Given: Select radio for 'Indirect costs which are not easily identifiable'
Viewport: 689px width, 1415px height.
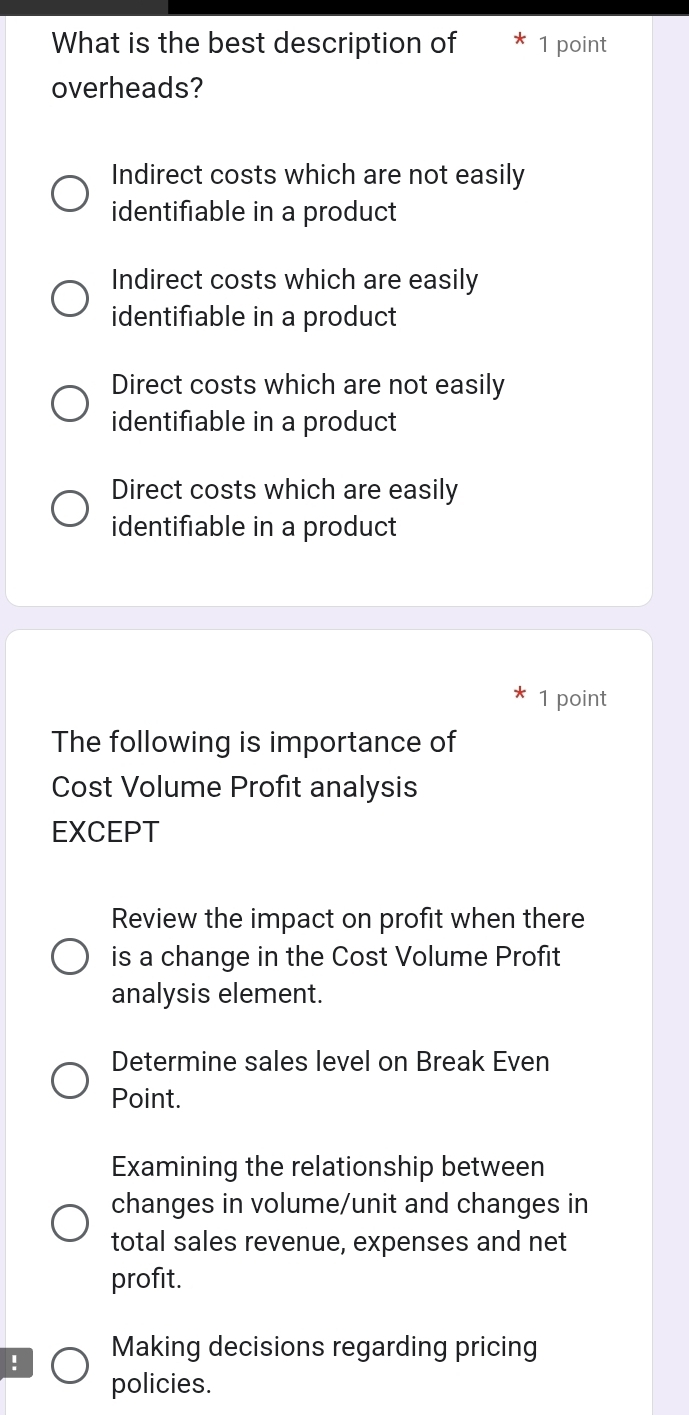Looking at the screenshot, I should point(69,194).
